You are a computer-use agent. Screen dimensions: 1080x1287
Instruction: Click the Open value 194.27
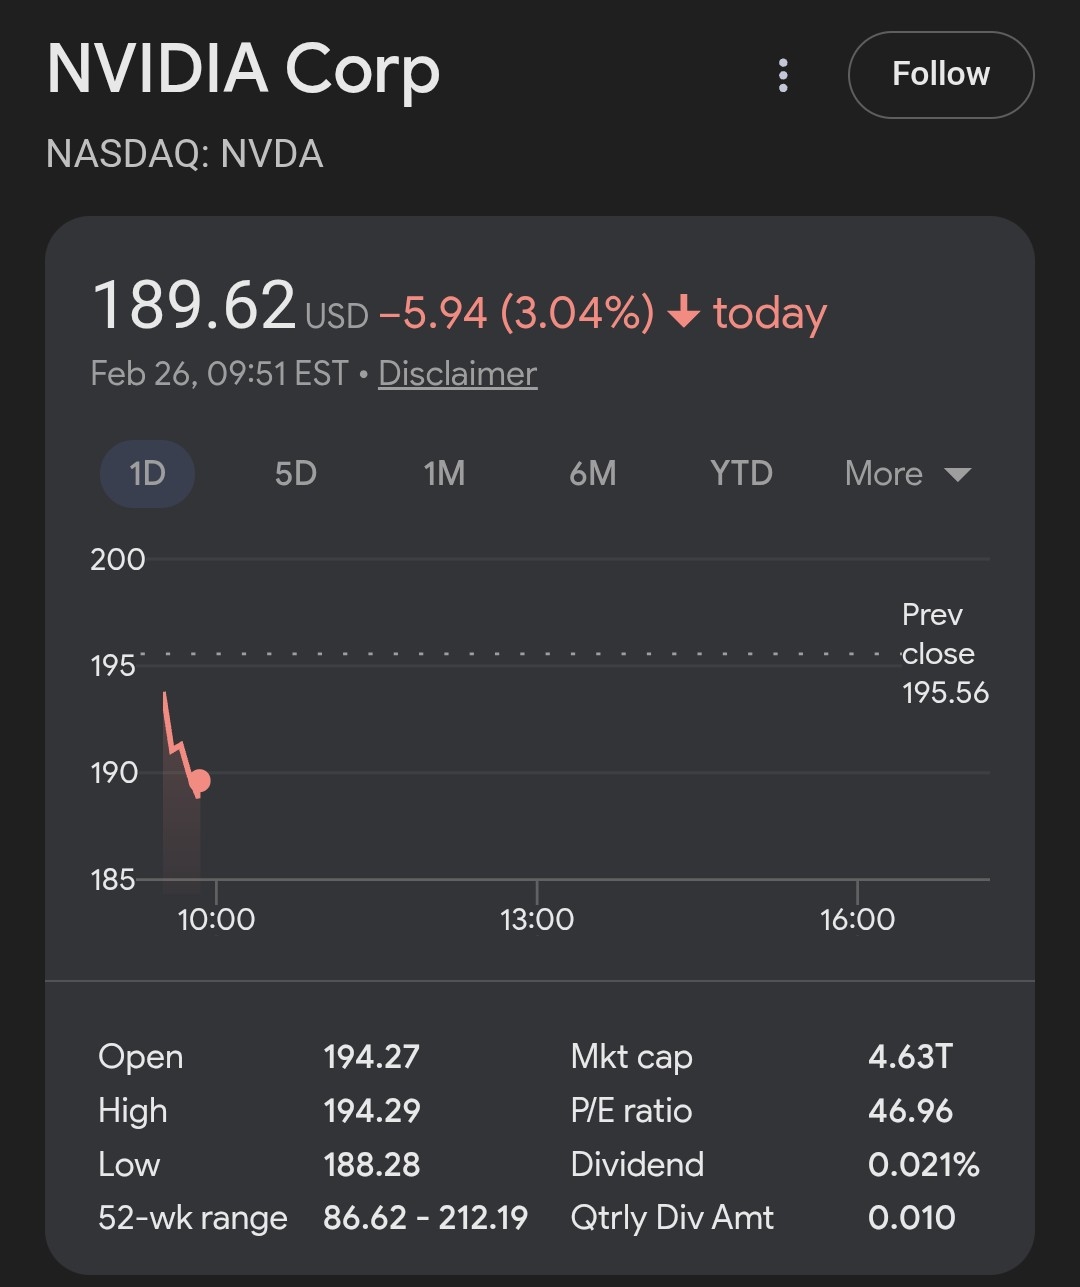(x=371, y=1057)
